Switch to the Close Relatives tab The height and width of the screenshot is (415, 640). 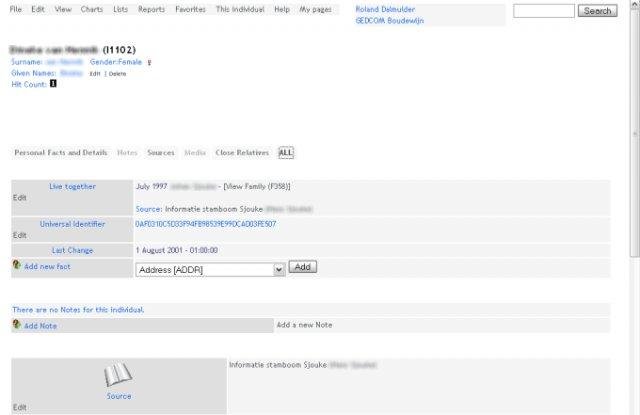[x=242, y=153]
